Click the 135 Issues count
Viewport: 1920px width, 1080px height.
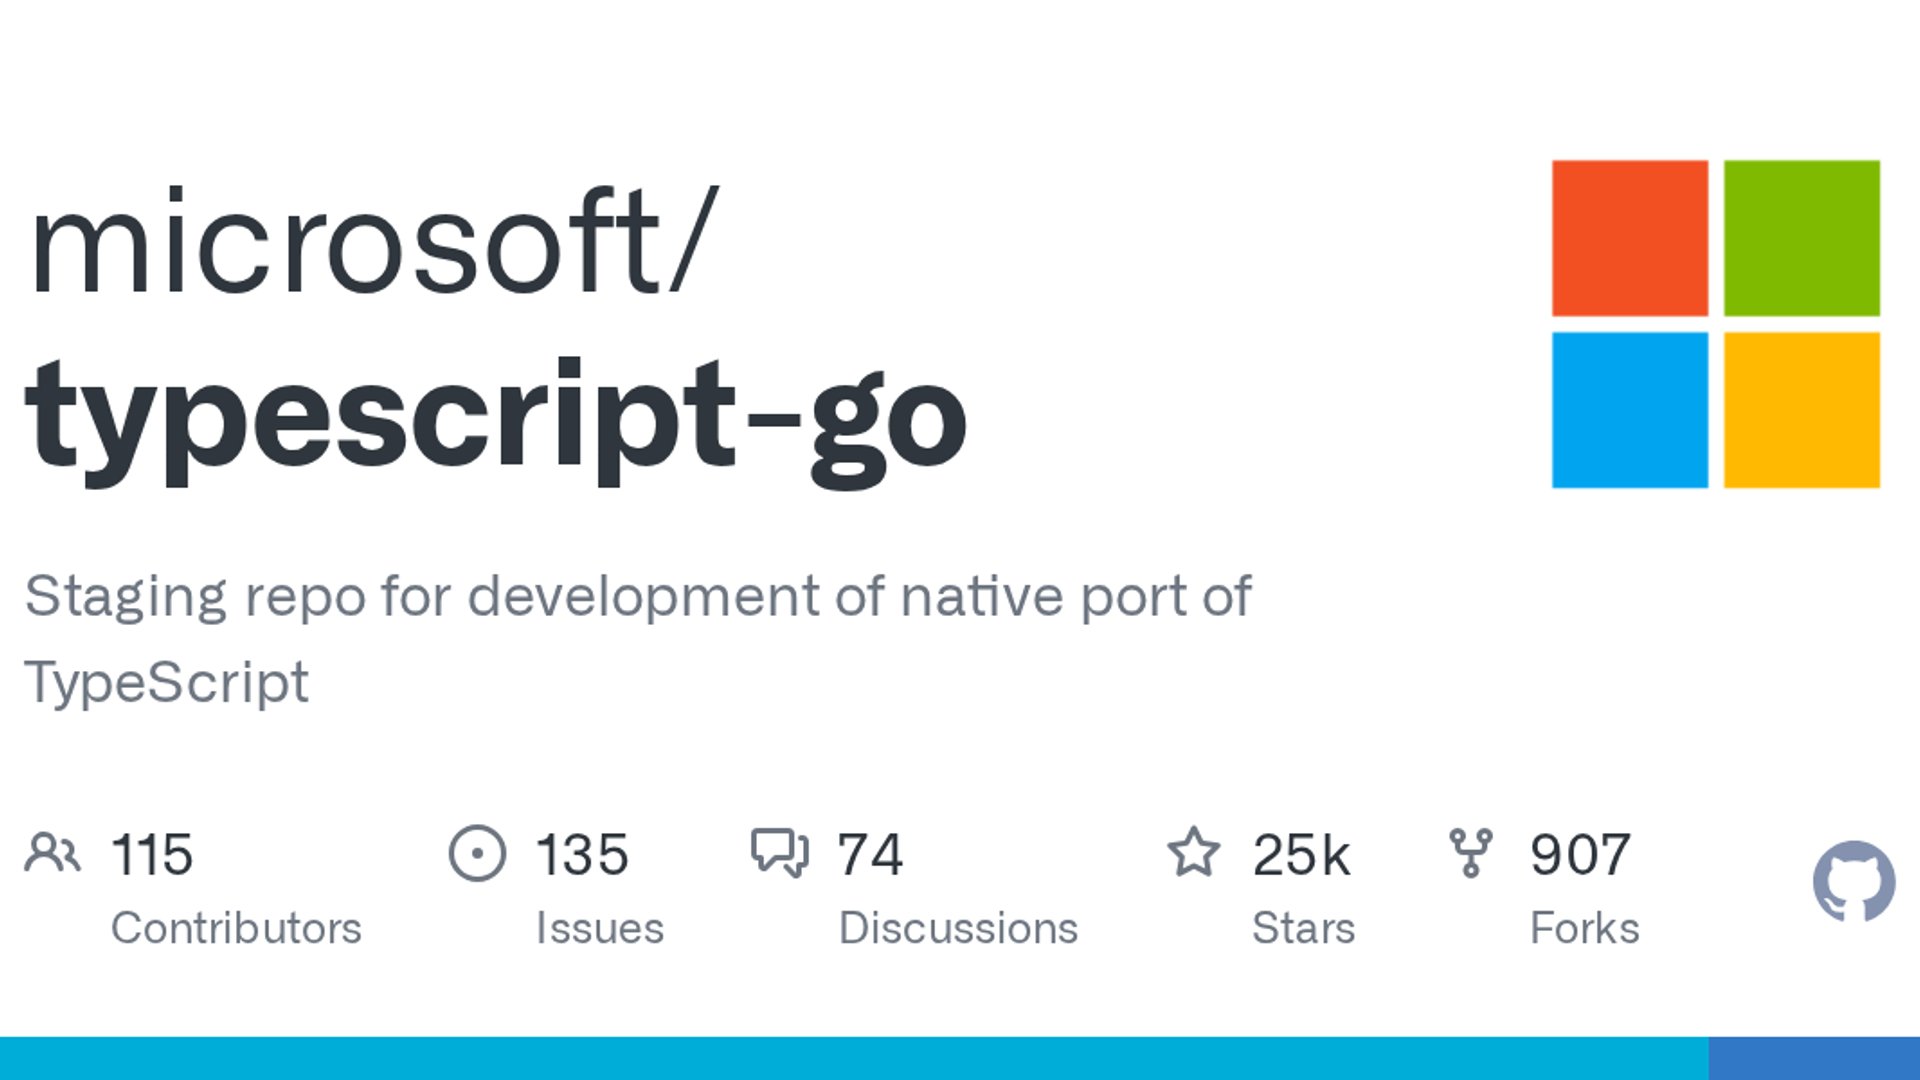point(582,855)
